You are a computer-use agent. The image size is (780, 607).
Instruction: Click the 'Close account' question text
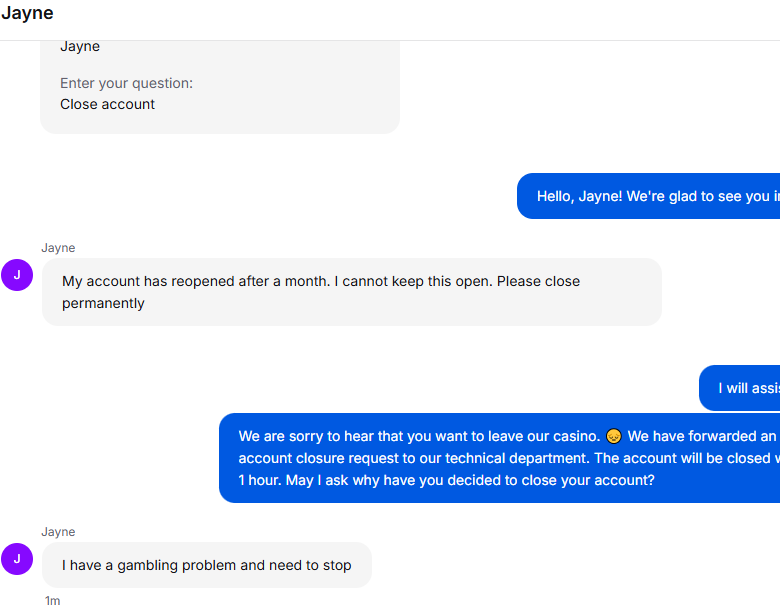coord(107,104)
